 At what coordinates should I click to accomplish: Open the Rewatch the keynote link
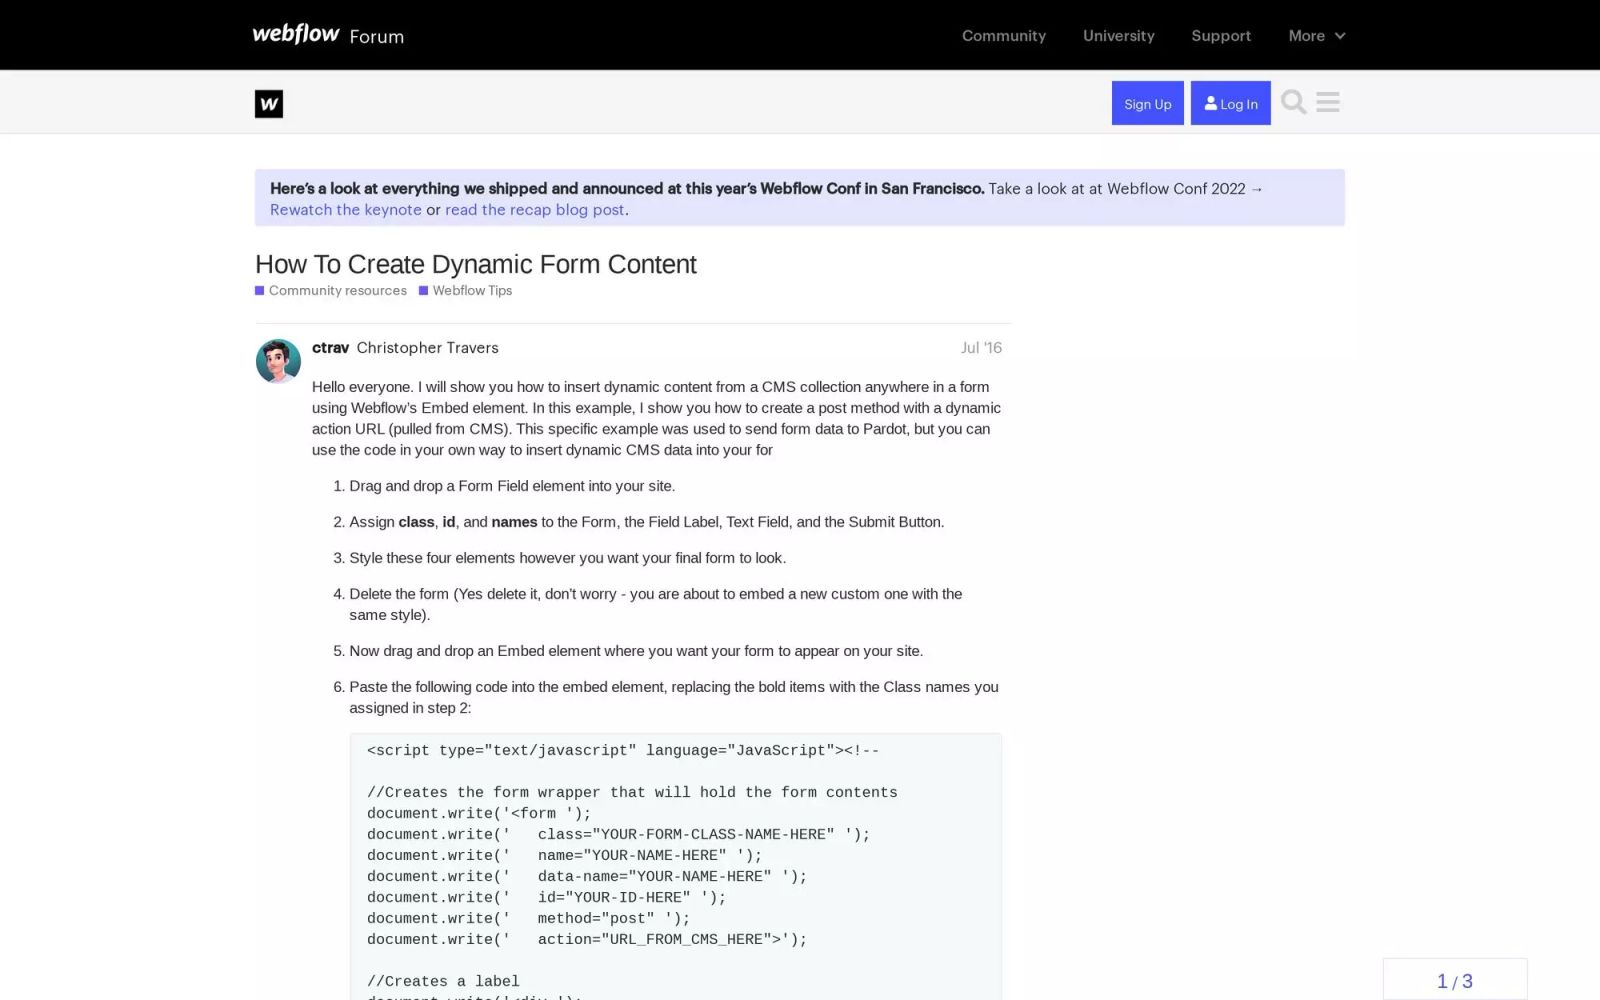tap(345, 209)
